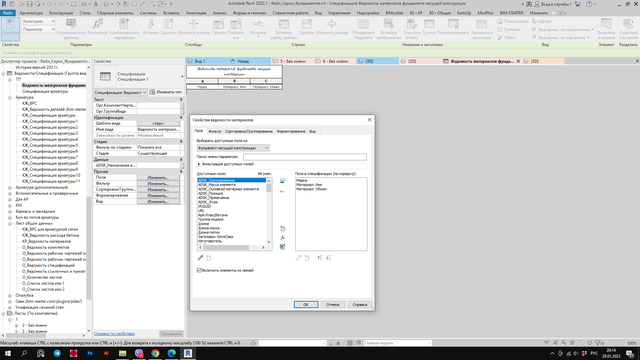Viewport: 640px width, 360px height.
Task: Switch to the Вид dialog tab
Action: coord(312,131)
